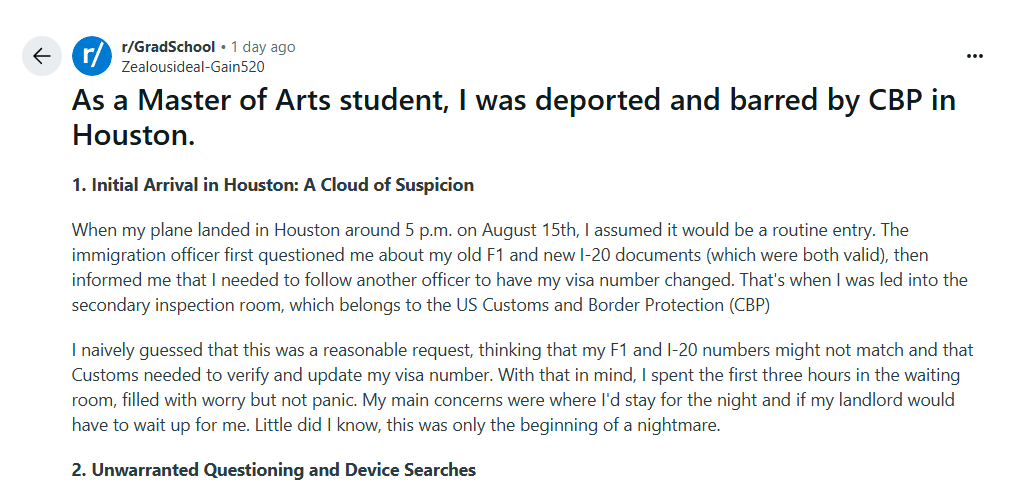Click the "2. Unwarranted Questioning and Device Searches" heading
Image resolution: width=1014 pixels, height=494 pixels.
tap(274, 469)
